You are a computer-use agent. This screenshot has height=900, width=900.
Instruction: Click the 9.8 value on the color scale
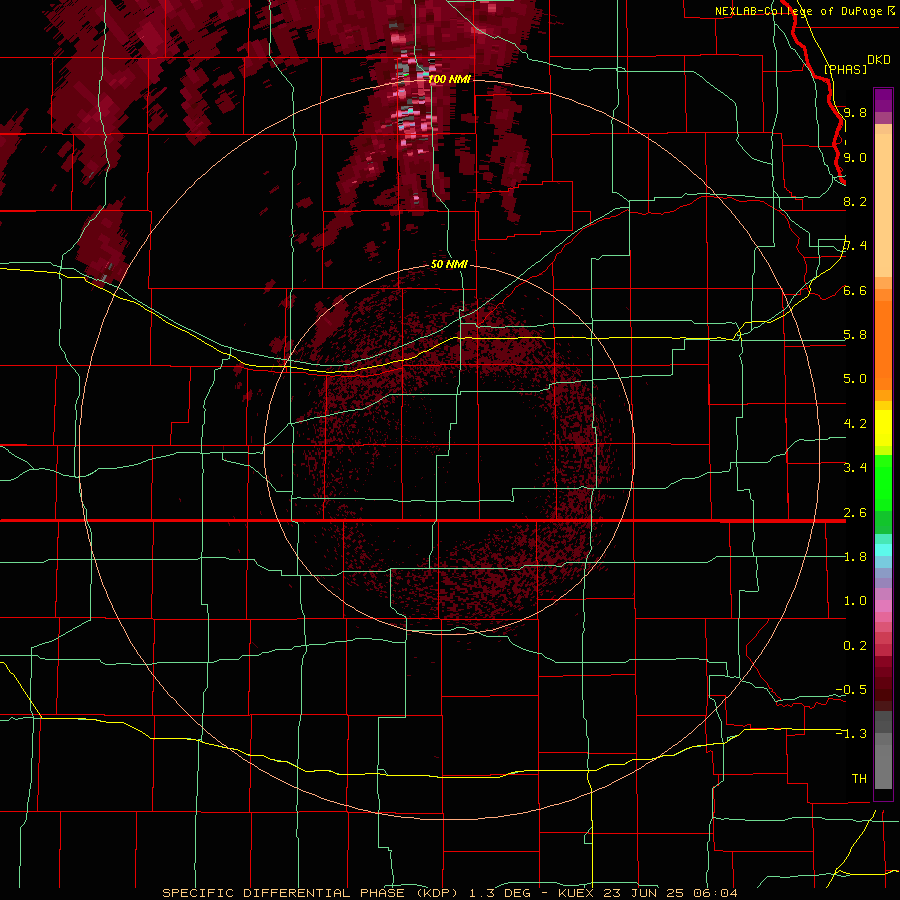[855, 112]
